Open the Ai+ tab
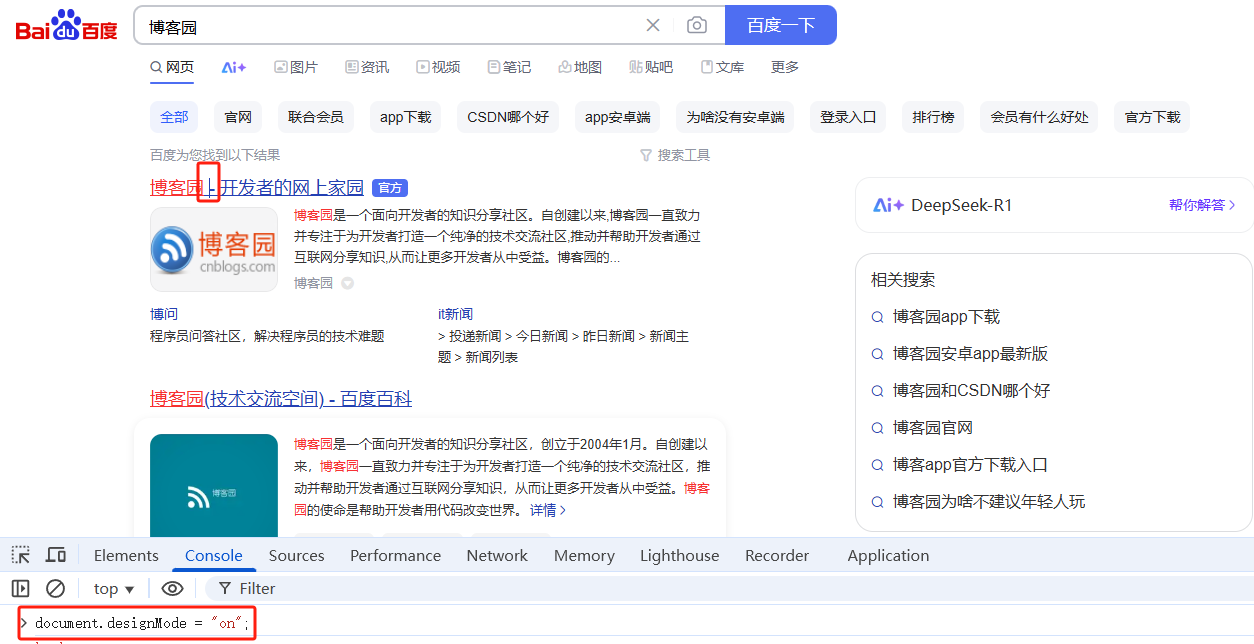 point(234,67)
